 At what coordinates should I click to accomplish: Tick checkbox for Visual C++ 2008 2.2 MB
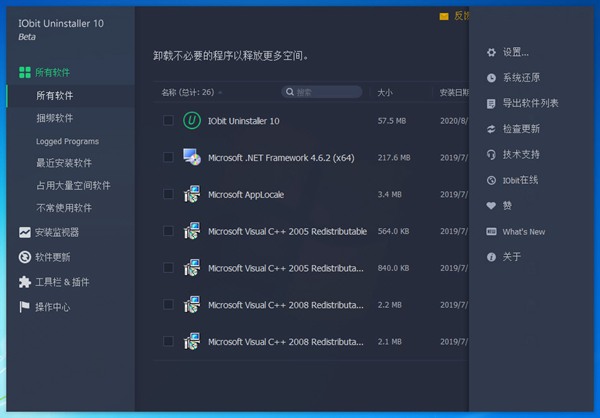coord(168,304)
